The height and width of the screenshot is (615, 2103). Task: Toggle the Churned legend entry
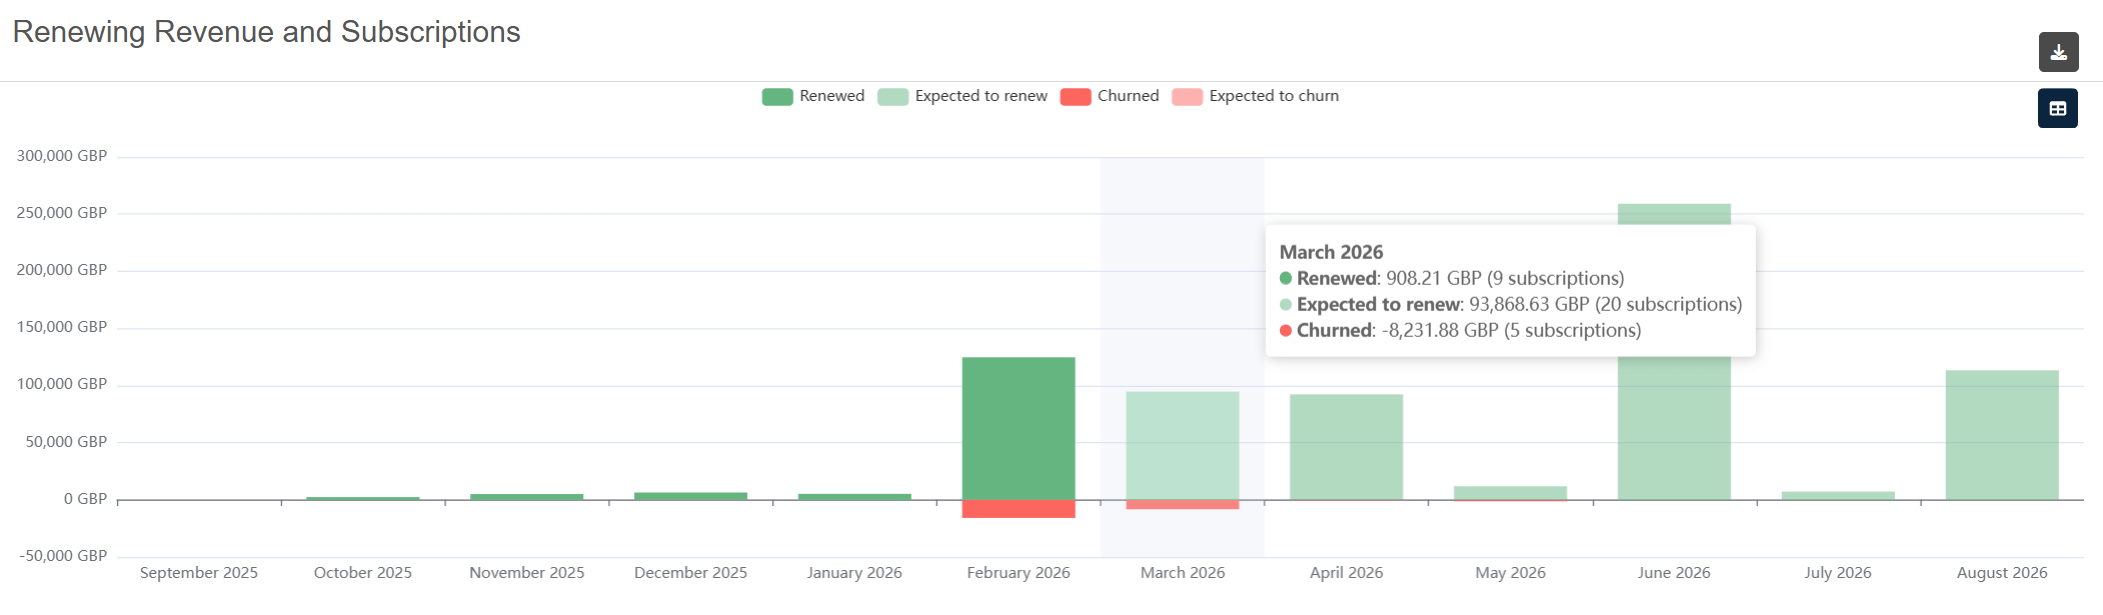click(1109, 96)
